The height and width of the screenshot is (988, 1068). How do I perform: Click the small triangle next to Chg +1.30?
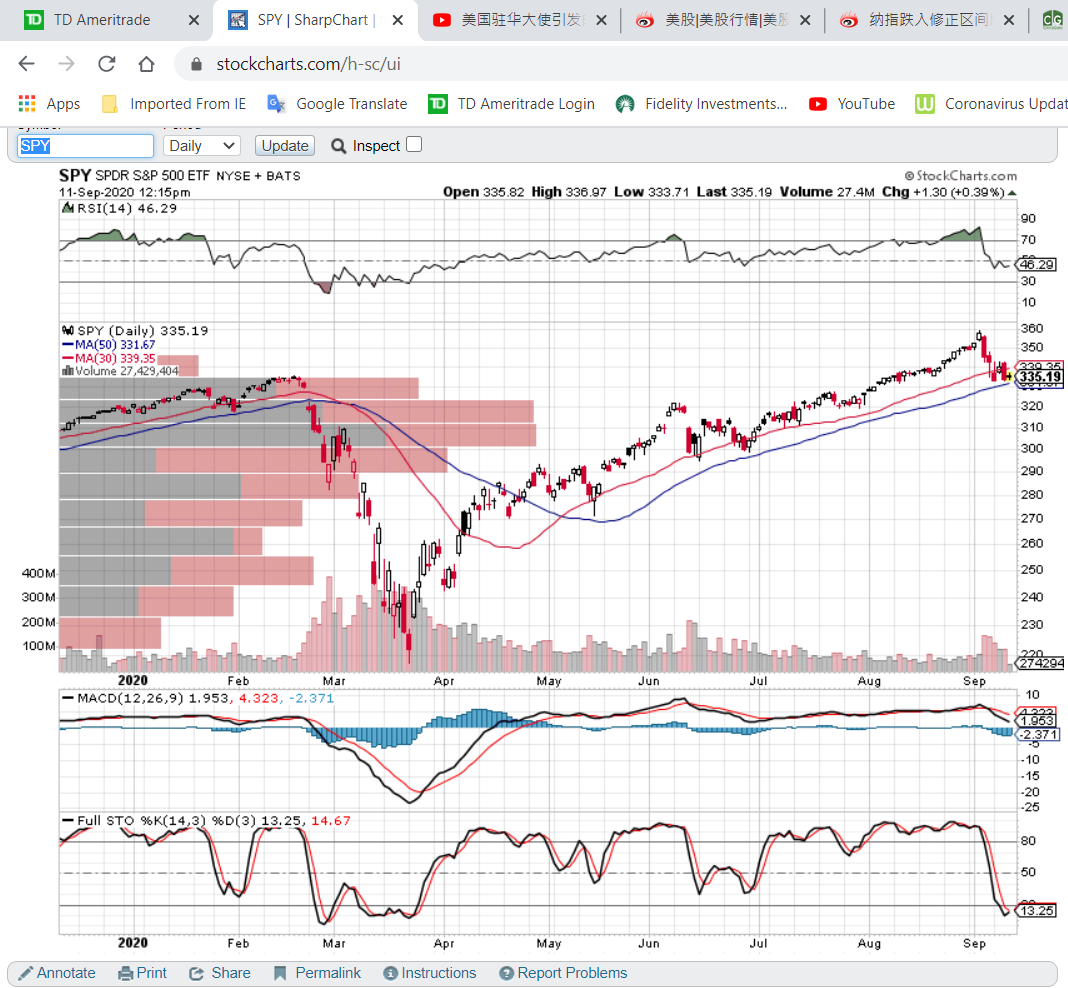(1012, 193)
